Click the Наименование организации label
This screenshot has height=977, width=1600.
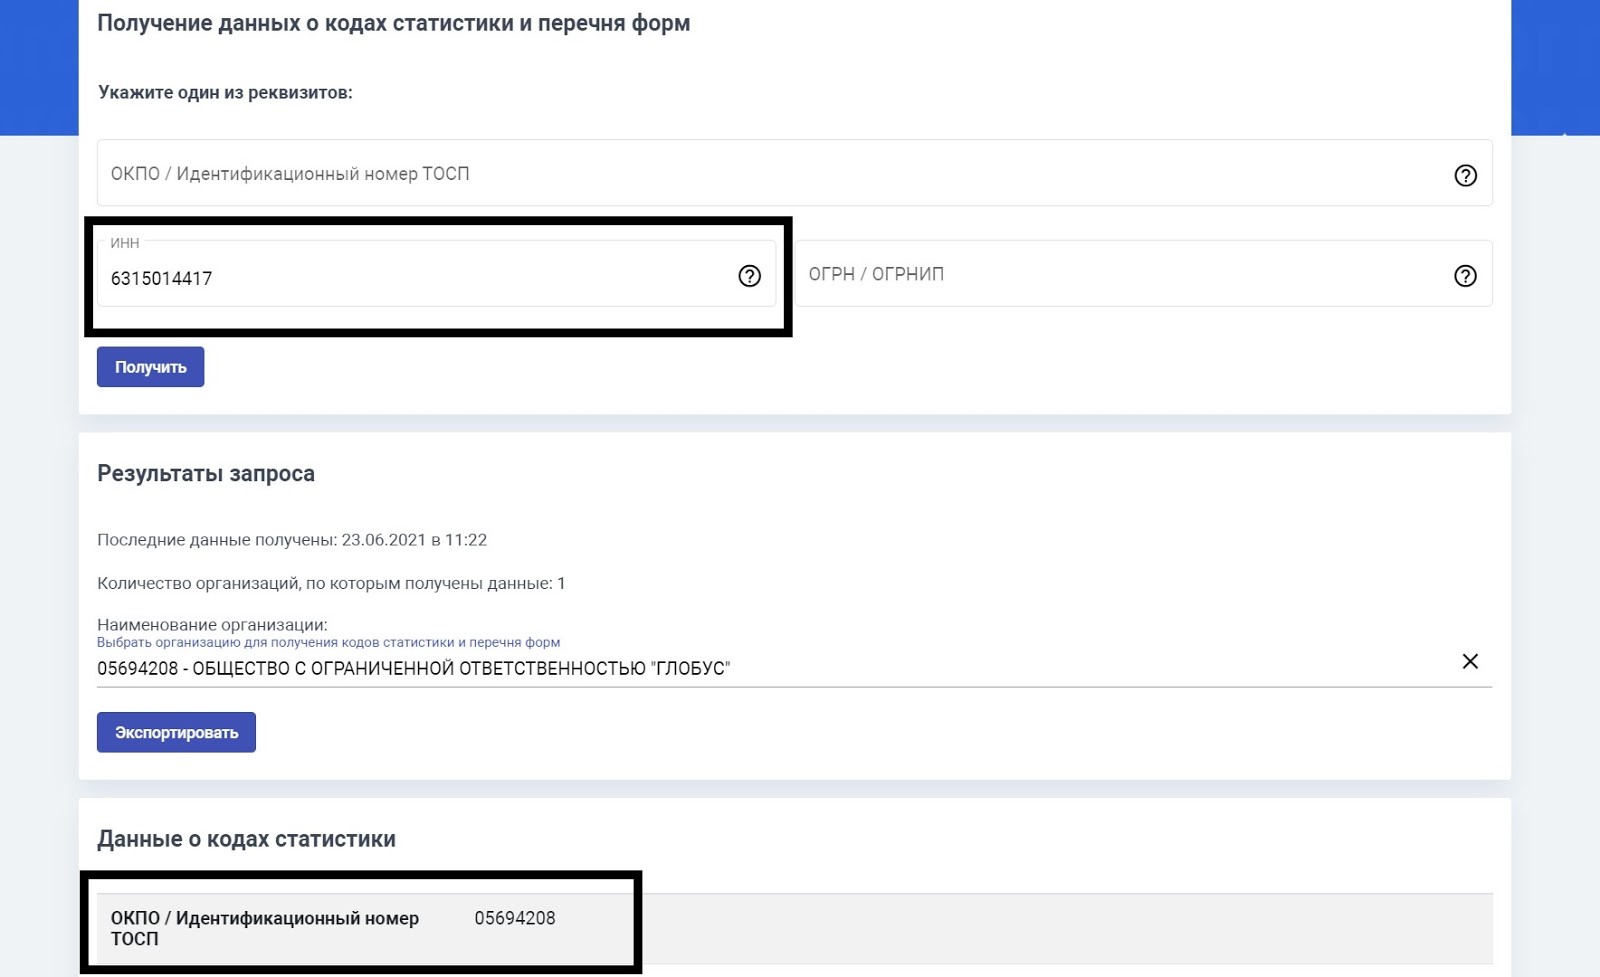[212, 624]
